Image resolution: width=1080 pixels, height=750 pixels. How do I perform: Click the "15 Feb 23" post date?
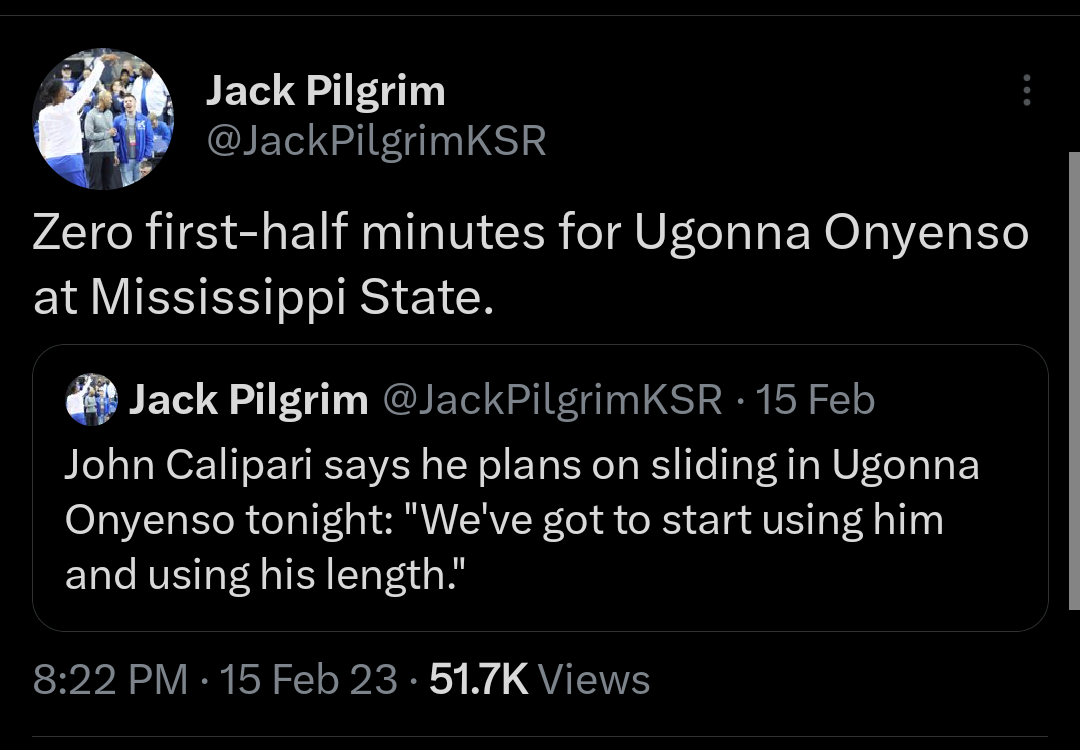click(308, 680)
